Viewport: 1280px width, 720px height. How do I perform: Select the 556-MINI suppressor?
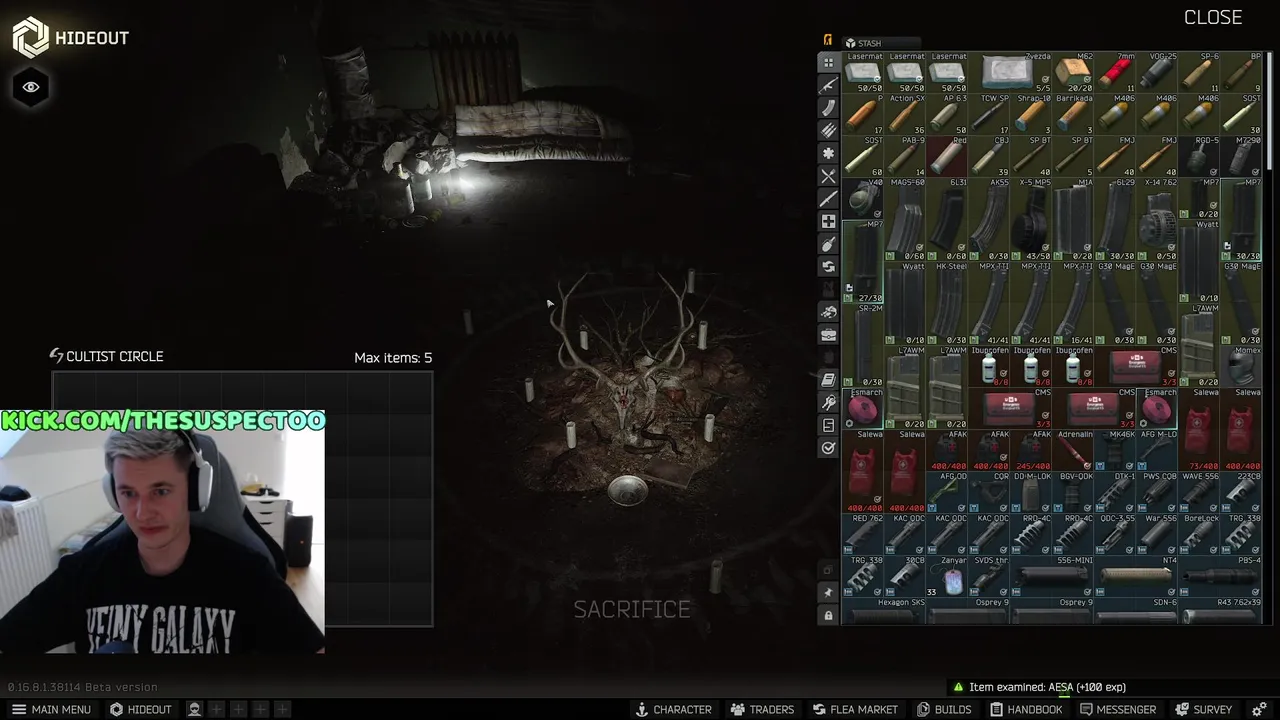click(1053, 576)
